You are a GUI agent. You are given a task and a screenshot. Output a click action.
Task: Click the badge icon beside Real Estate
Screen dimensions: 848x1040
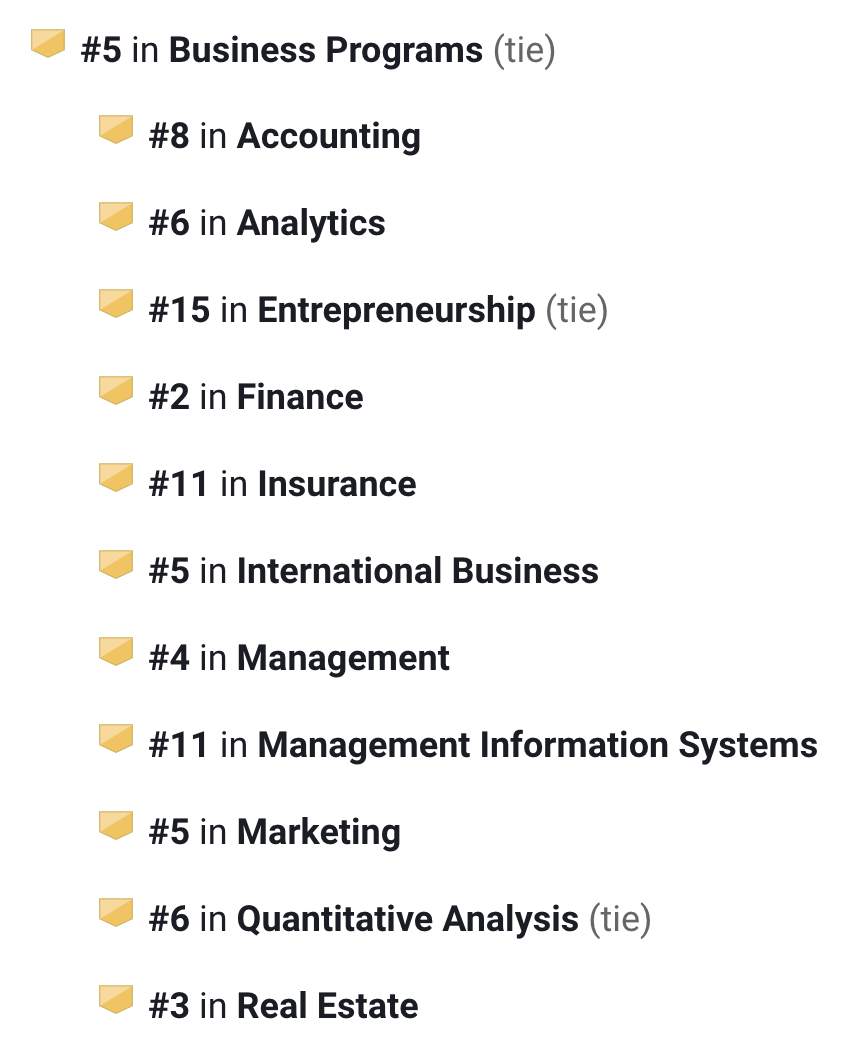coord(116,1000)
